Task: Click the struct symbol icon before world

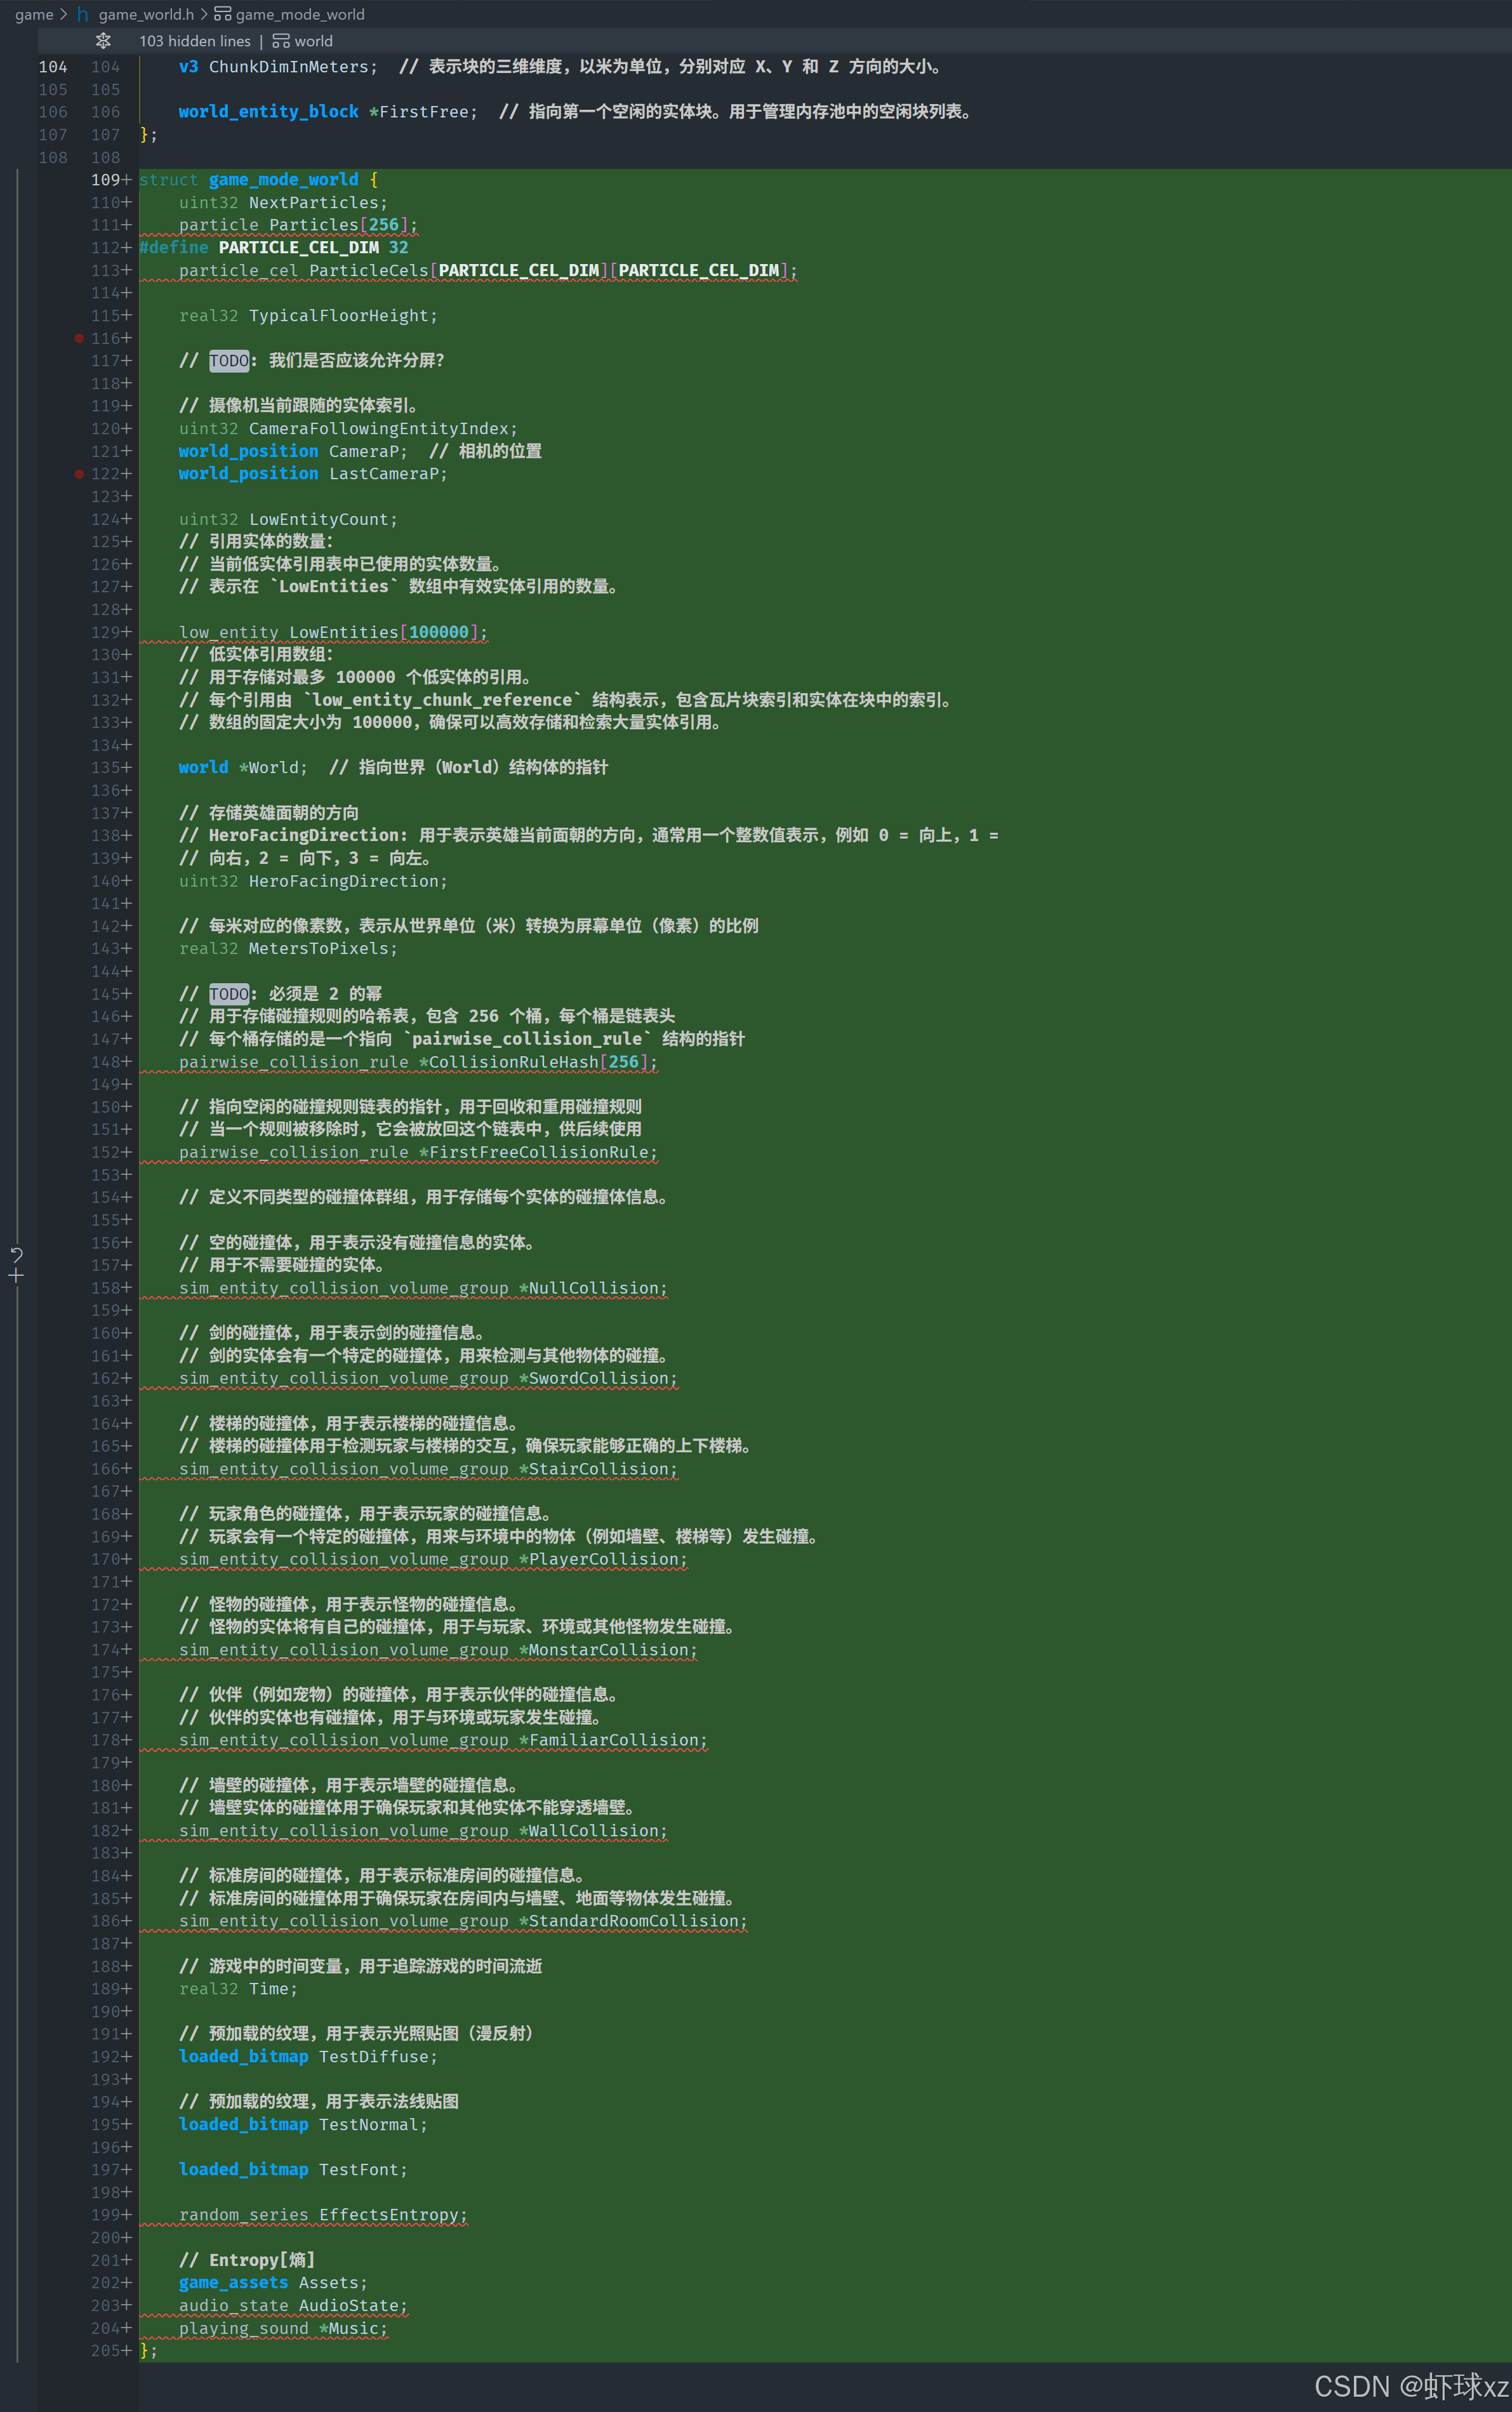Action: click(281, 41)
